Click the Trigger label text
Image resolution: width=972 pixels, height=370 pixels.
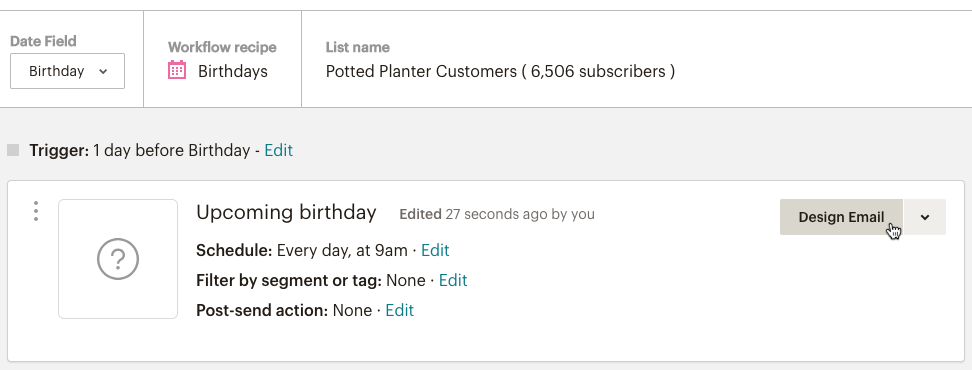click(x=59, y=150)
